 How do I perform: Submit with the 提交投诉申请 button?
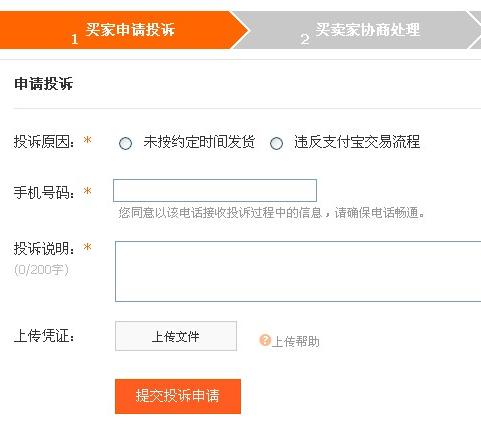click(178, 396)
